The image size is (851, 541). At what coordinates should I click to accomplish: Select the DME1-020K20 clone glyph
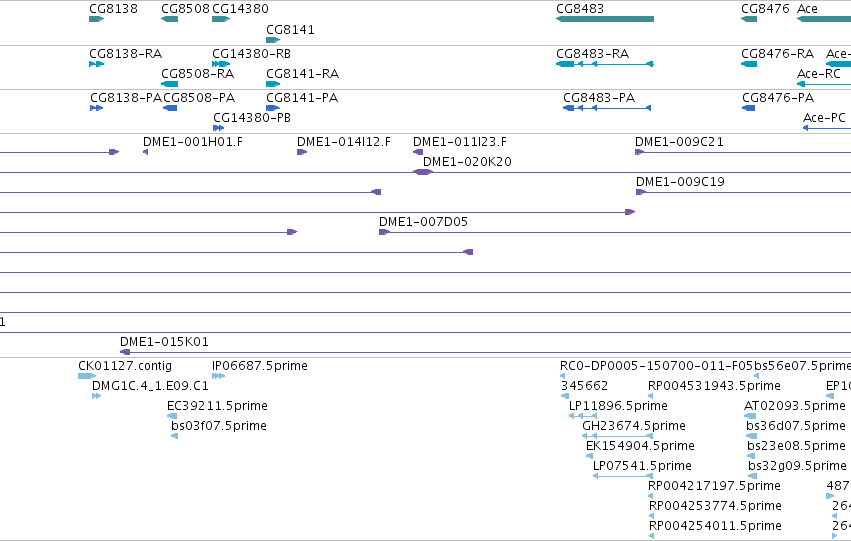423,172
